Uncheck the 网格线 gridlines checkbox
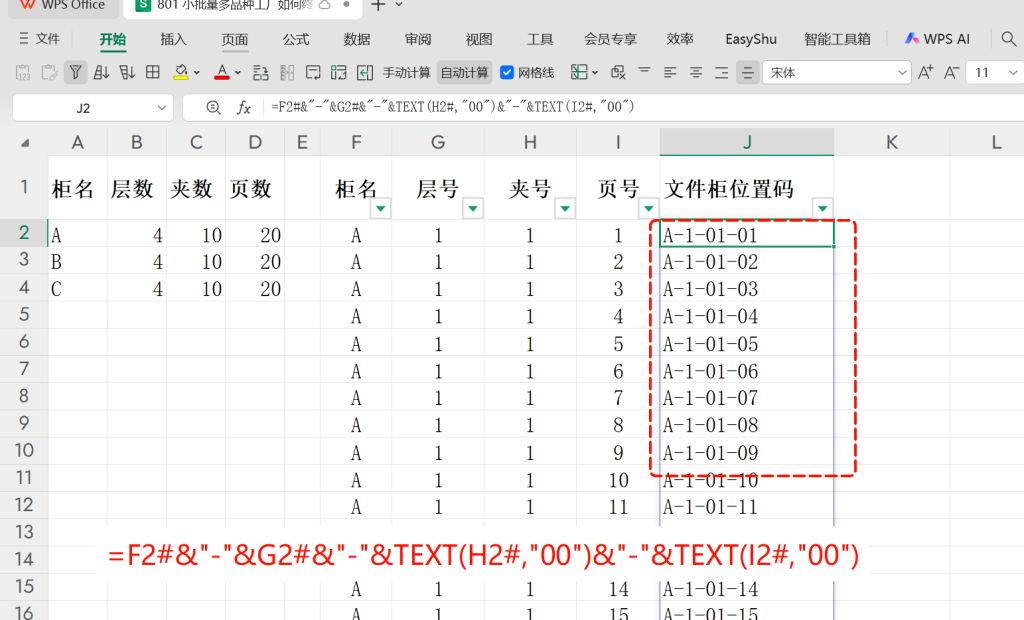Viewport: 1024px width, 620px height. (507, 73)
